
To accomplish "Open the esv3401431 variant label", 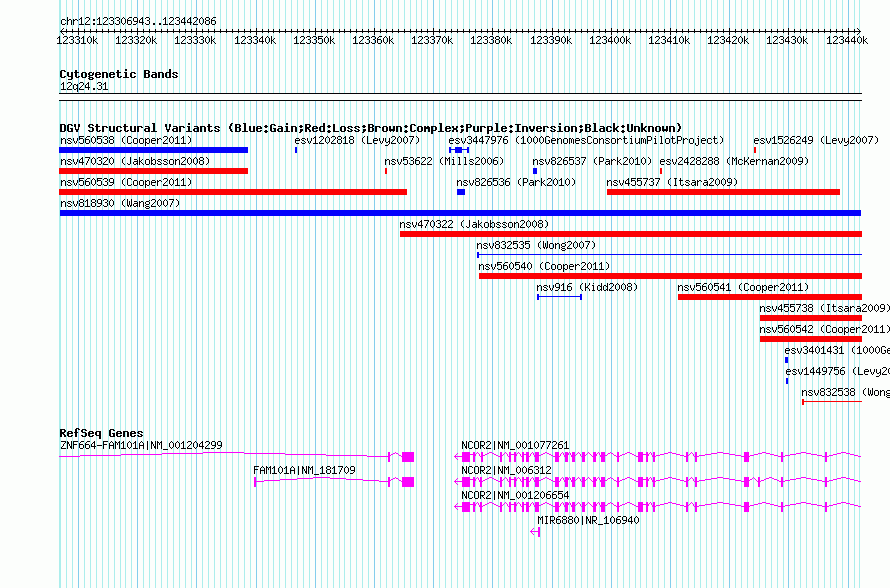I will pos(837,350).
